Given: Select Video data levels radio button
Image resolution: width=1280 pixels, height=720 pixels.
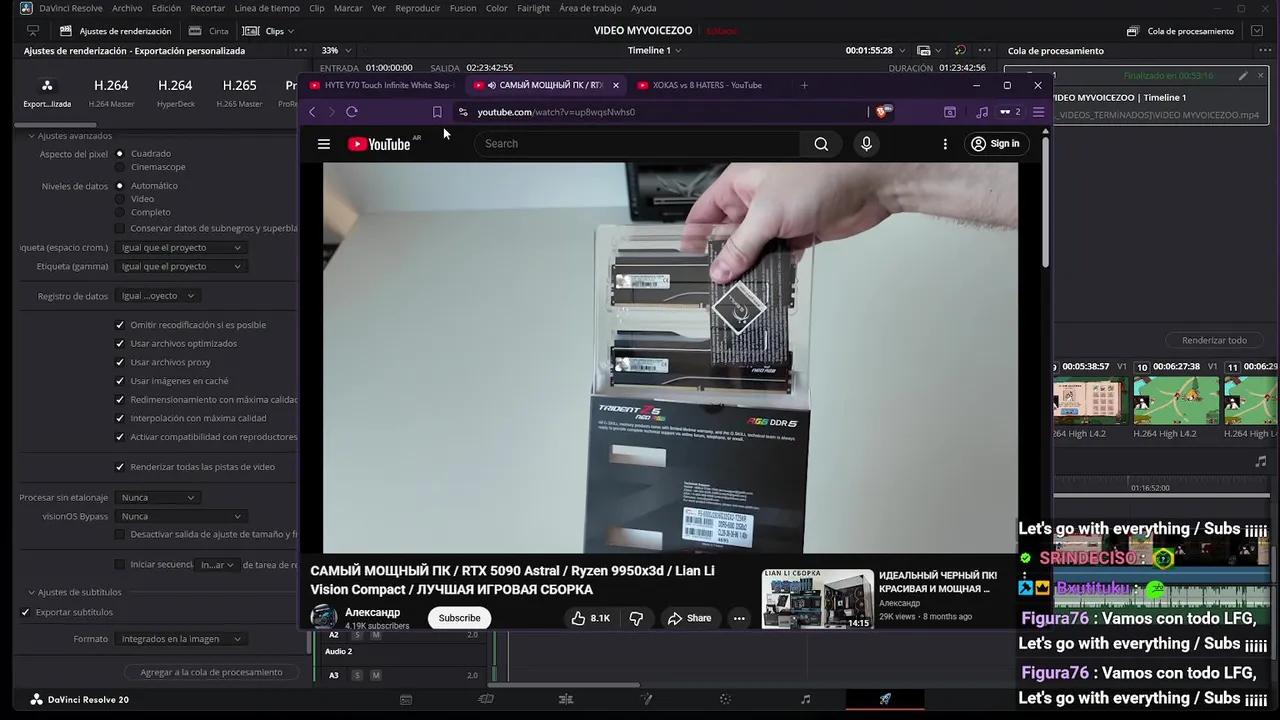Looking at the screenshot, I should tap(120, 199).
